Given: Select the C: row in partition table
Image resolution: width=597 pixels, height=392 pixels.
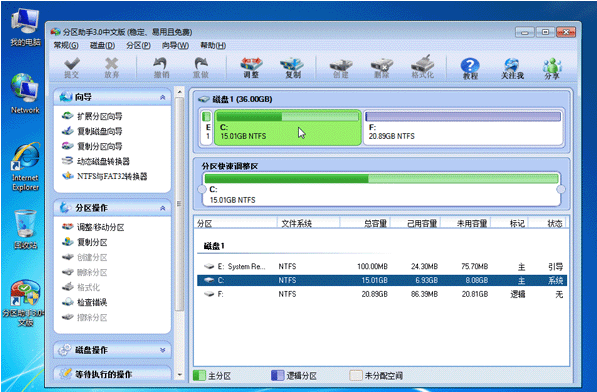Looking at the screenshot, I should [382, 280].
